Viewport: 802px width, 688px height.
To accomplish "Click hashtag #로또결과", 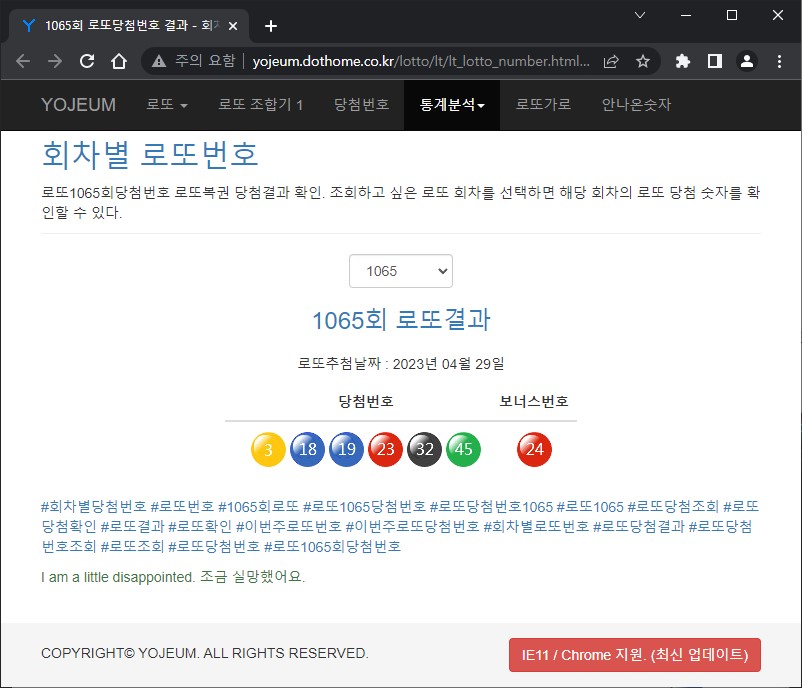I will [132, 526].
